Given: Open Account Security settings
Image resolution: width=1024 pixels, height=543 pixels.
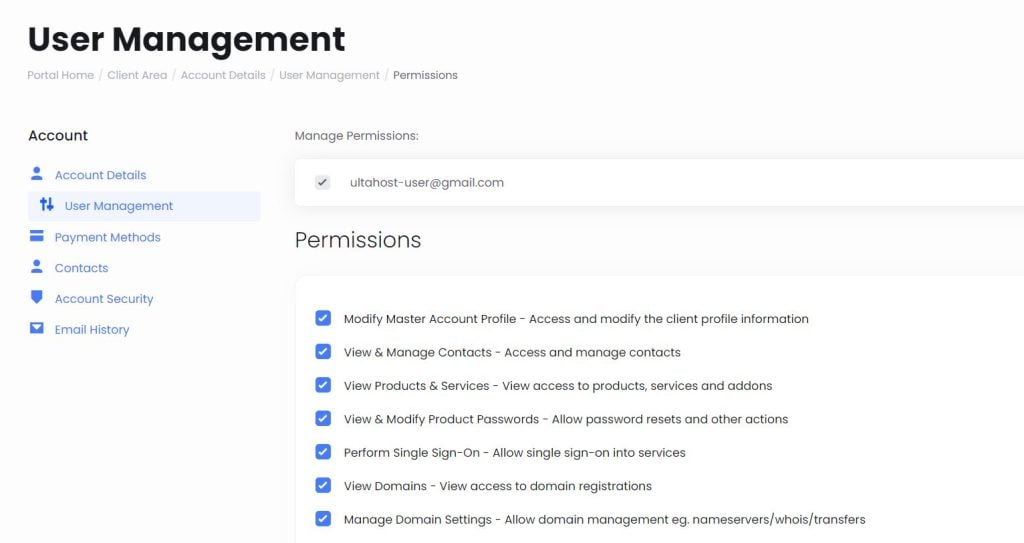Looking at the screenshot, I should click(104, 299).
